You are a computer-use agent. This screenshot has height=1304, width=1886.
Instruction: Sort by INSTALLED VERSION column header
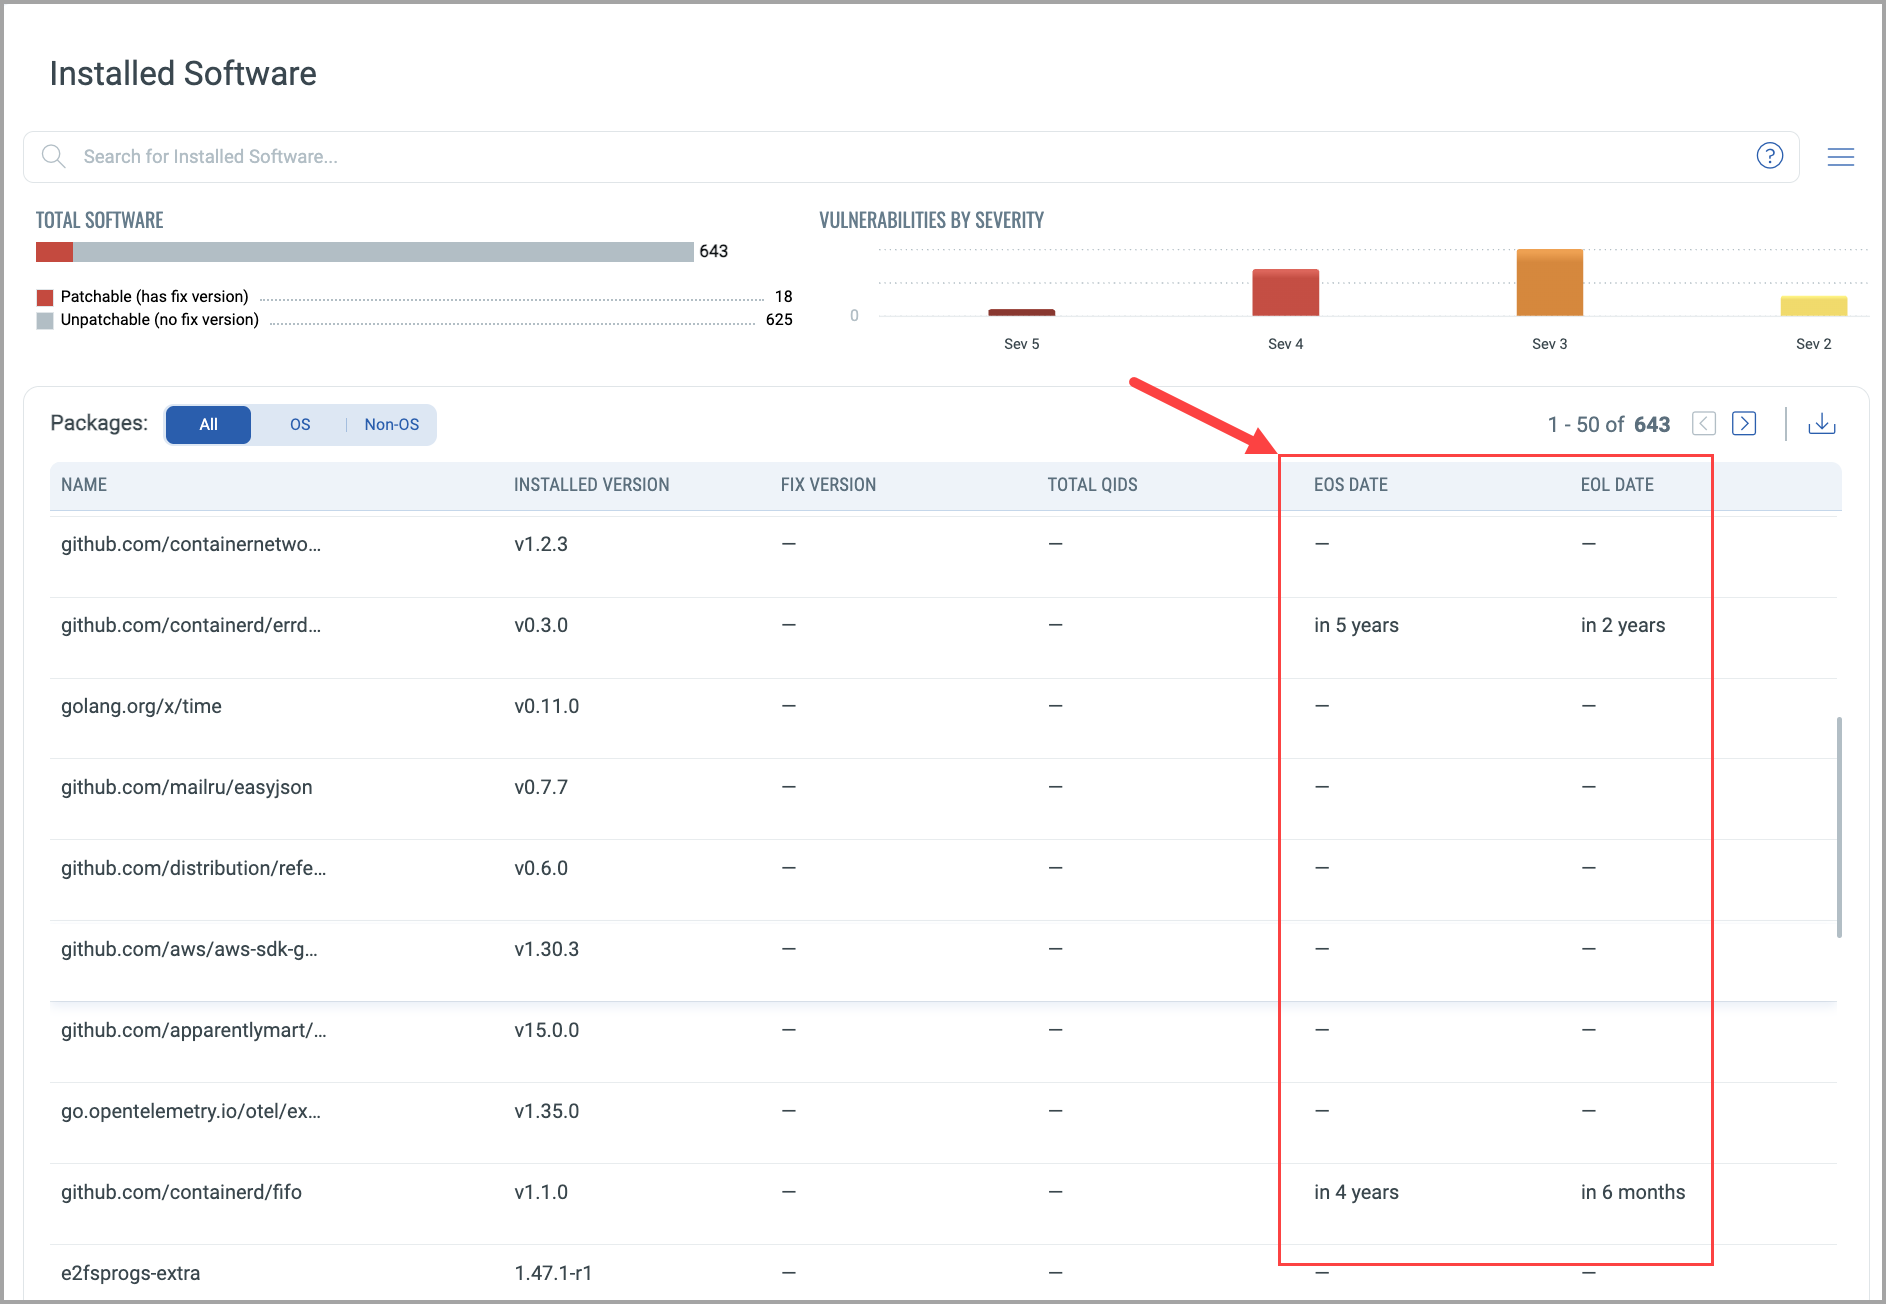click(591, 485)
